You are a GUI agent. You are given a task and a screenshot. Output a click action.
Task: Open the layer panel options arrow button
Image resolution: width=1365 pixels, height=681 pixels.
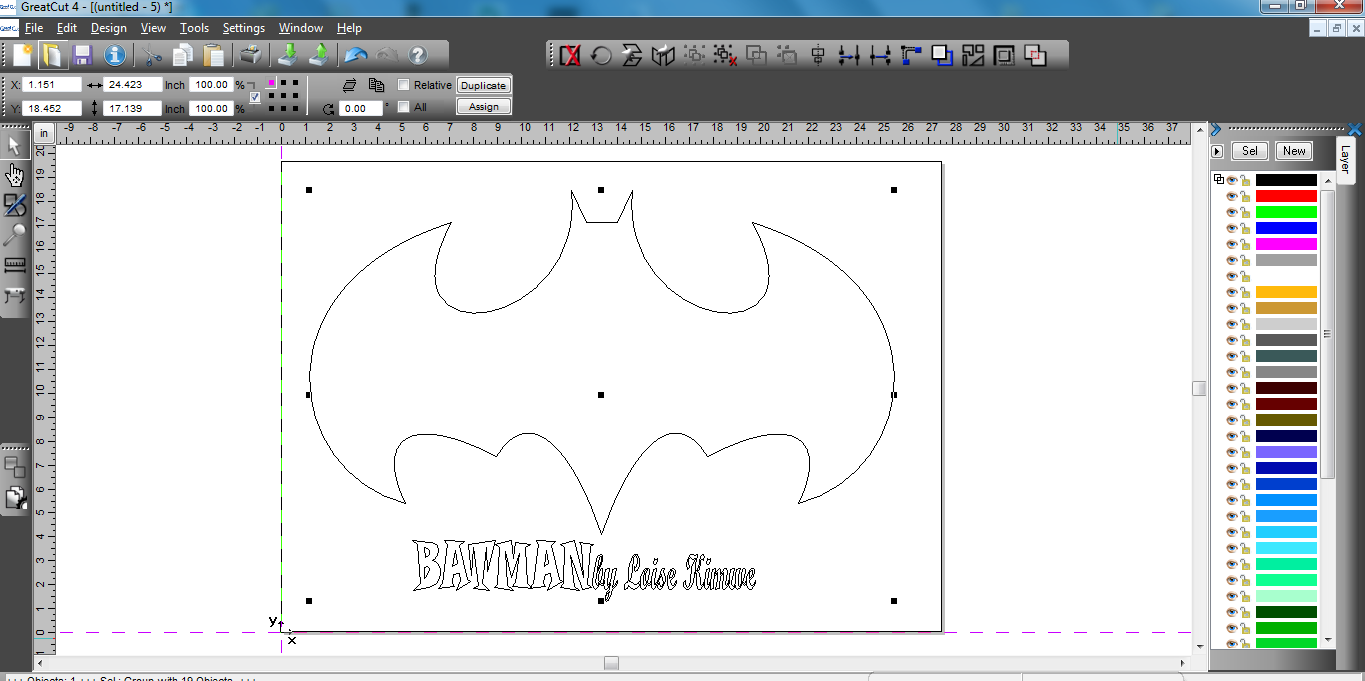1217,151
